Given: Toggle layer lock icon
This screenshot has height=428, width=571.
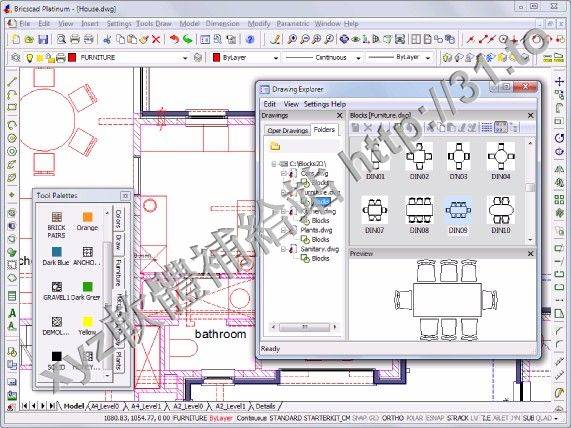Looking at the screenshot, I should [x=50, y=58].
